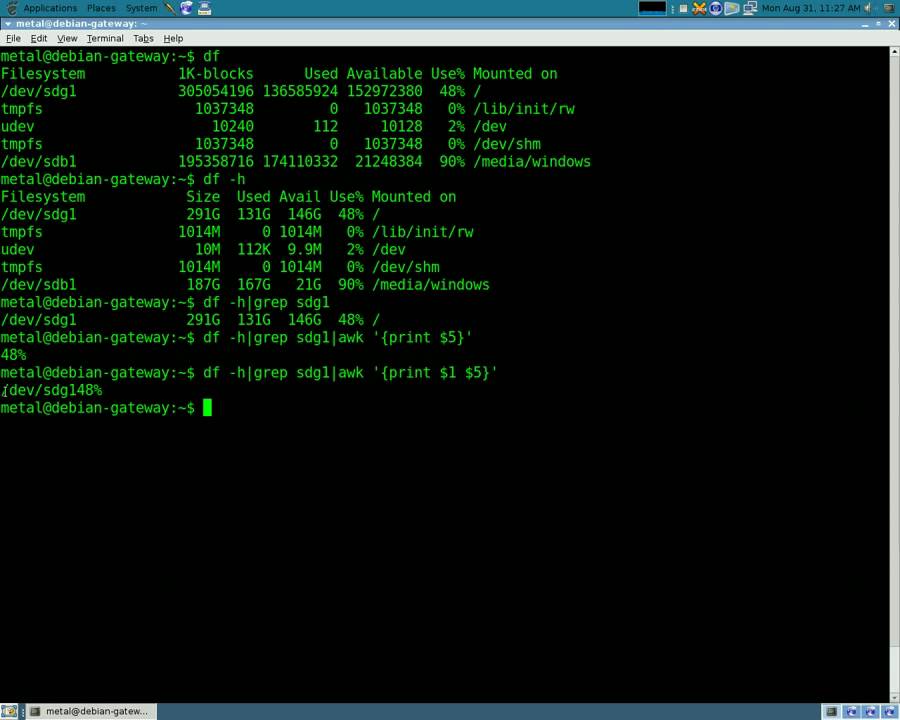The height and width of the screenshot is (720, 900).
Task: Click the '/media/windows' text in the first df output
Action: pyautogui.click(x=532, y=162)
